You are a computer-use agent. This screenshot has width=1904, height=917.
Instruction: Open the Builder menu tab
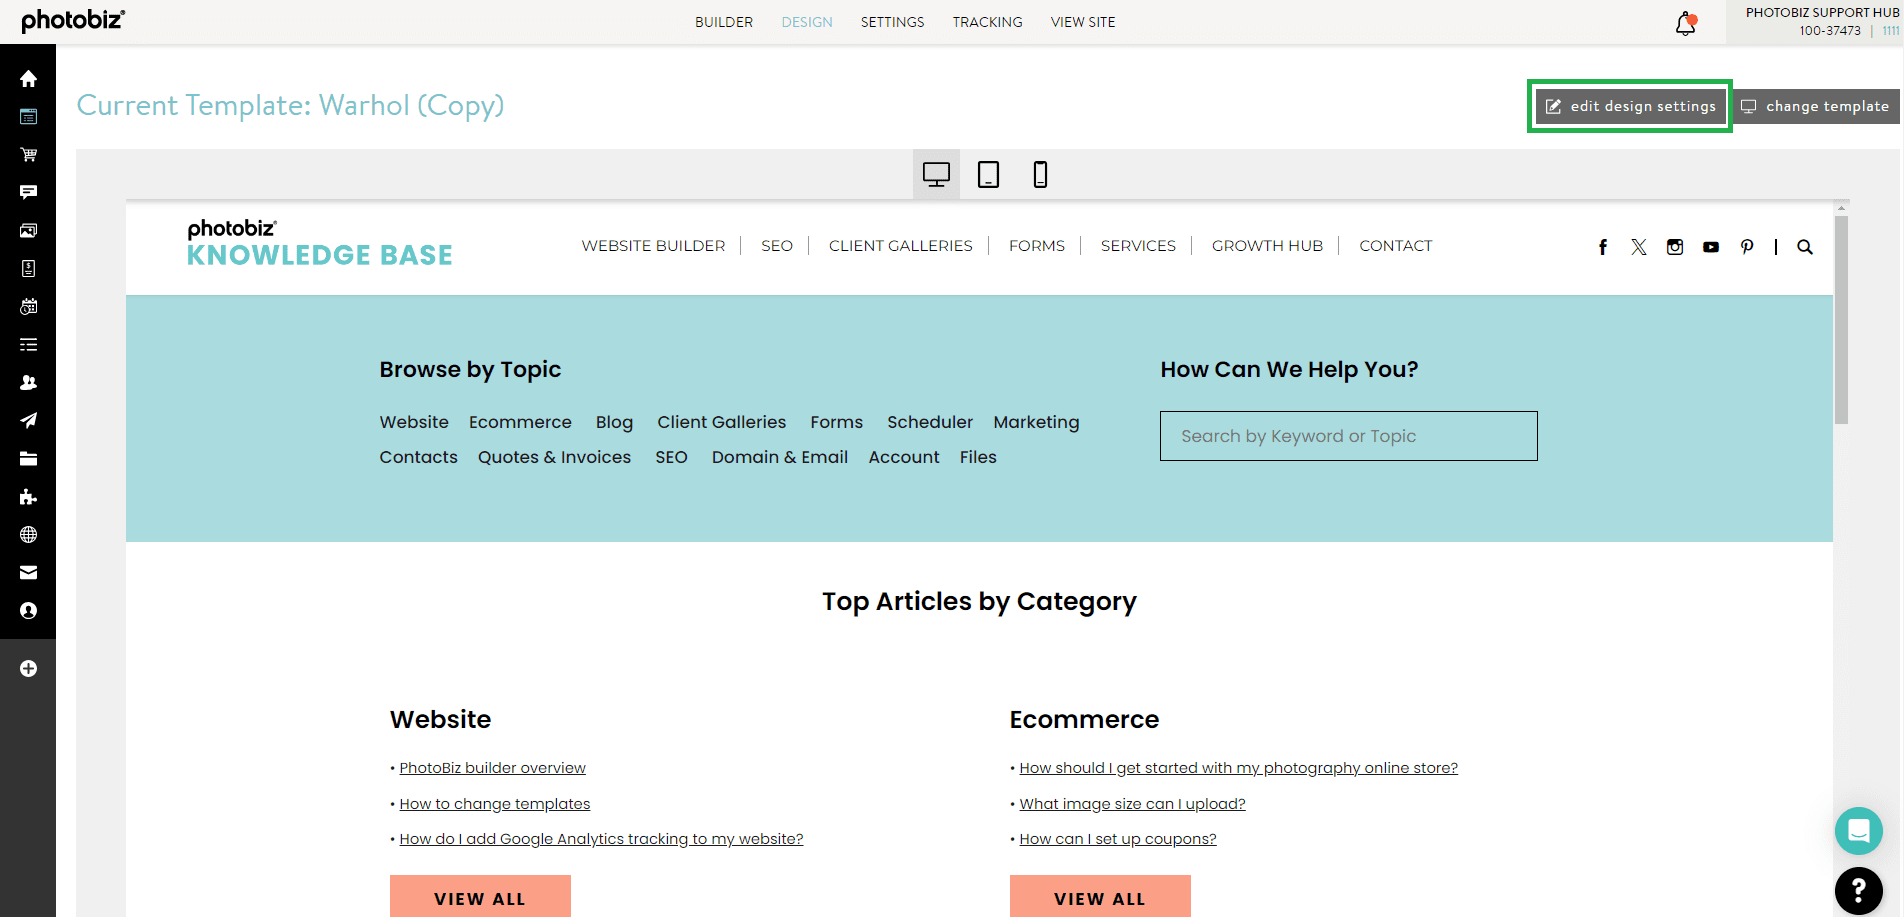724,22
